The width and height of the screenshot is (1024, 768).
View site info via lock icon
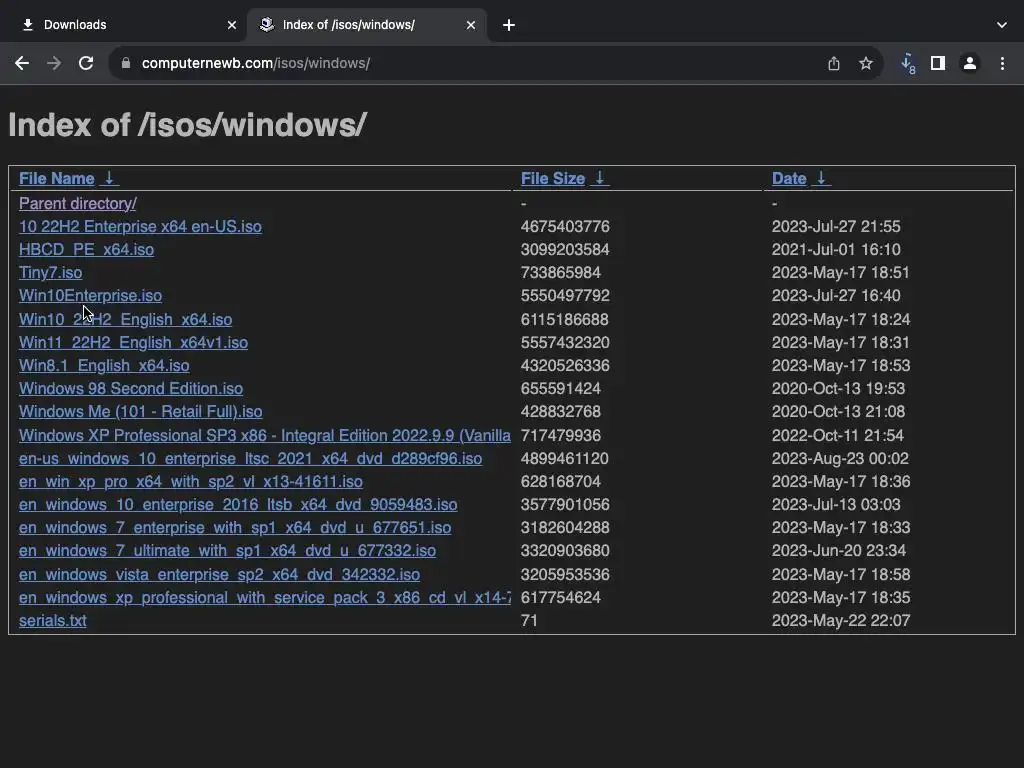(x=126, y=63)
